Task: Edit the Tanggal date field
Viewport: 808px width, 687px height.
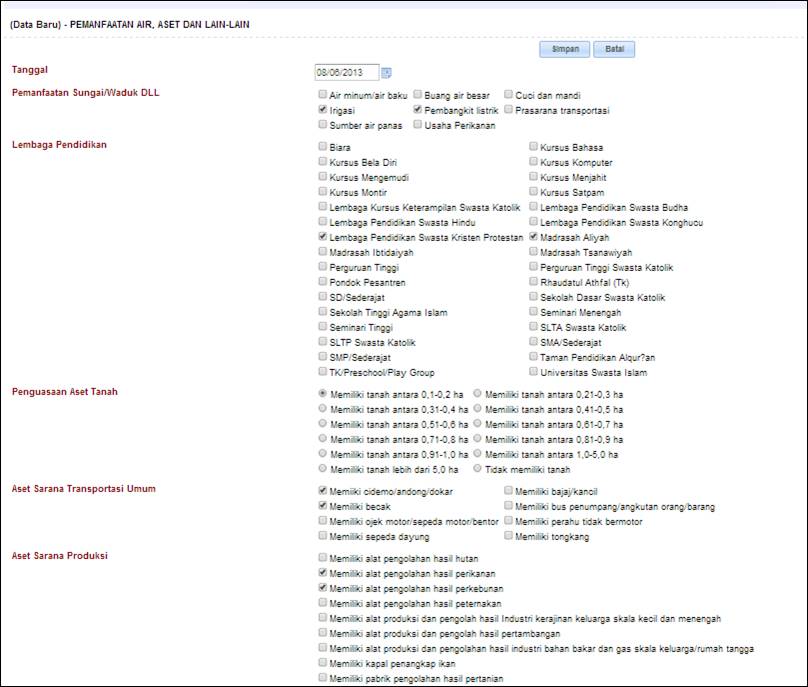Action: pyautogui.click(x=347, y=72)
